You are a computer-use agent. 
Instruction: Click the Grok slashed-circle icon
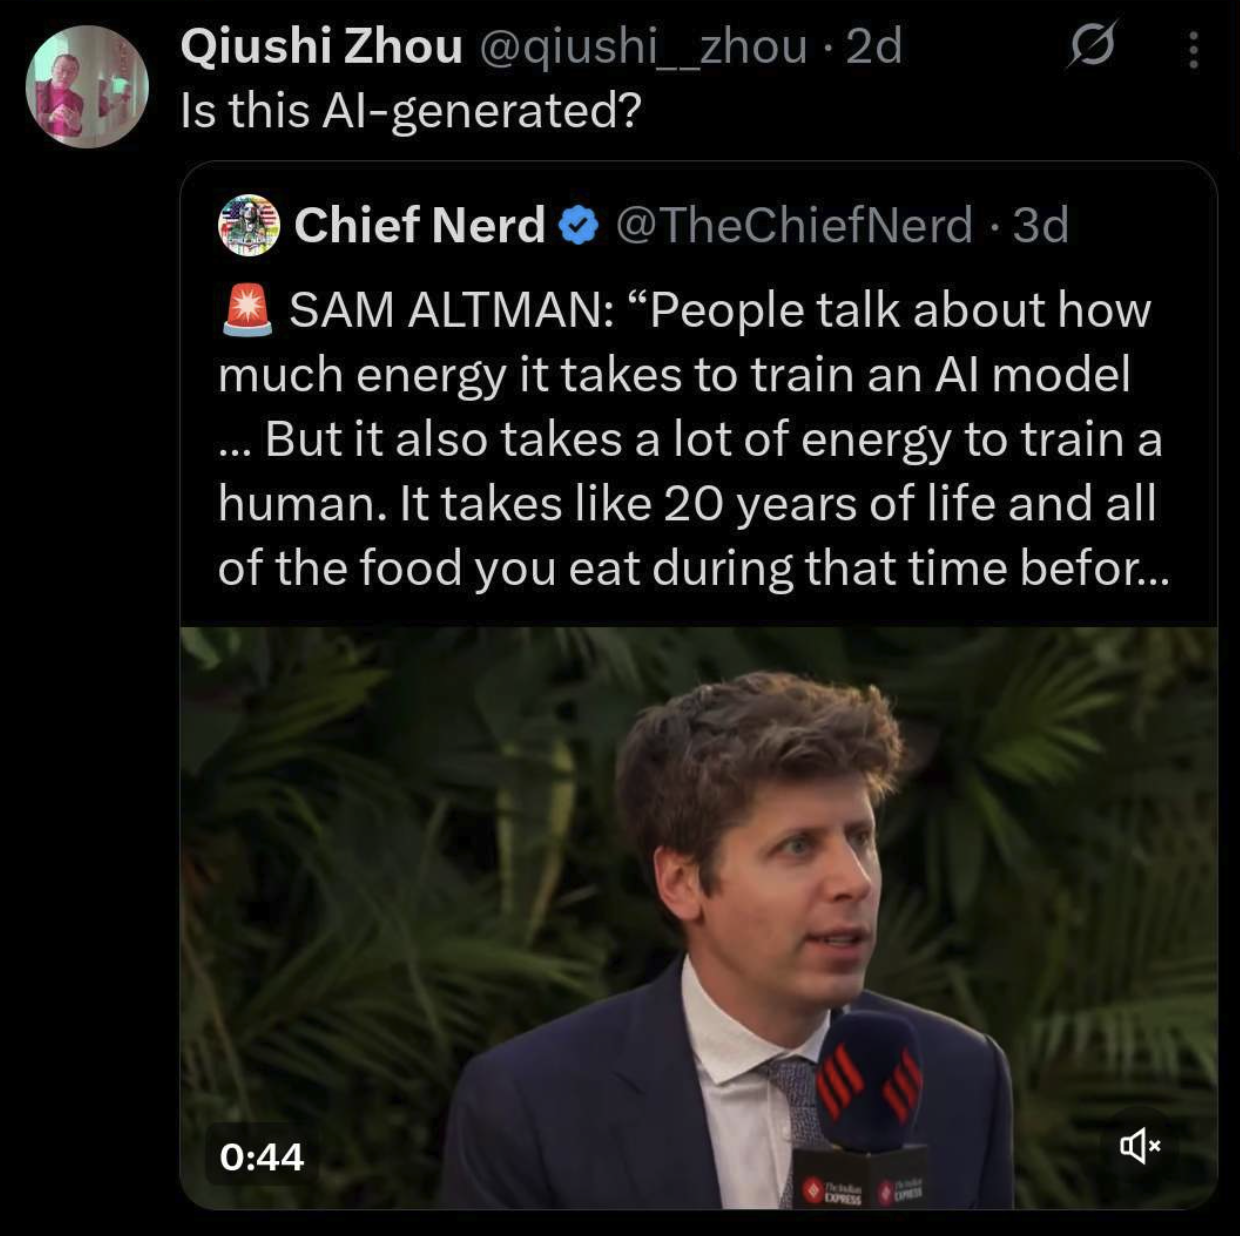click(1092, 47)
